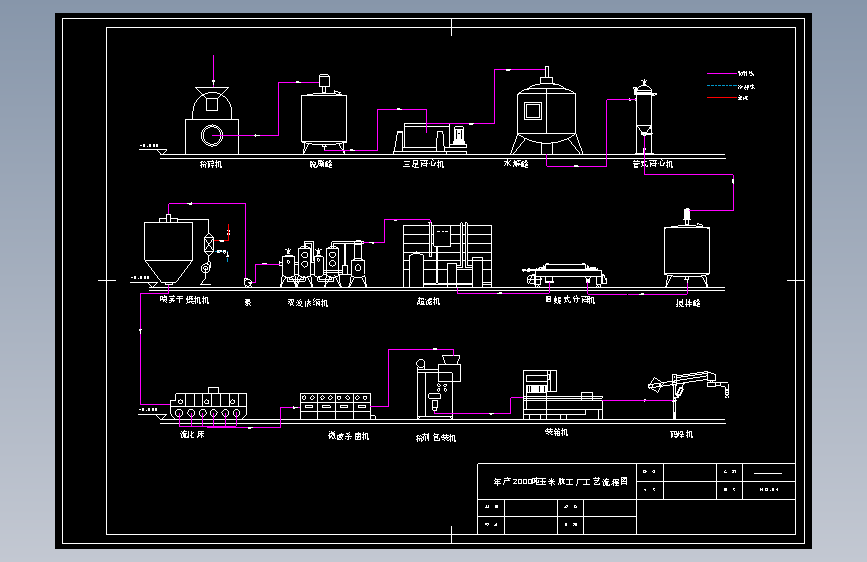Image resolution: width=867 pixels, height=562 pixels.
Task: Select the 超滤机 ultrafiltration unit symbol
Action: click(x=447, y=255)
